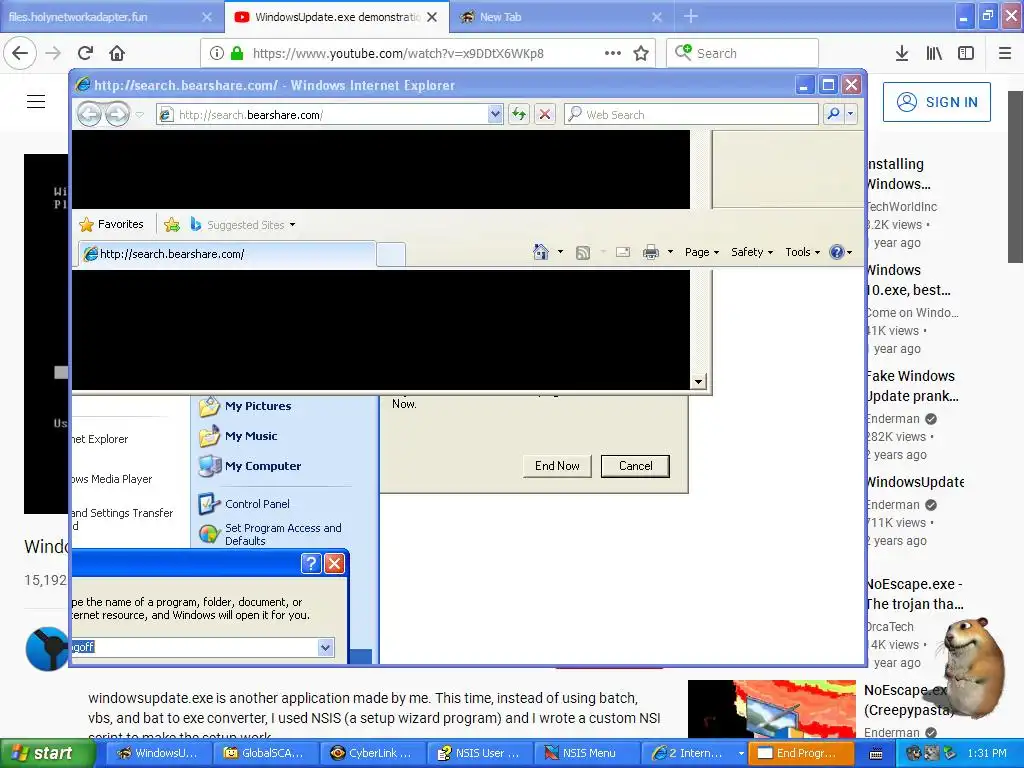Open the YouTube guide hamburger menu
This screenshot has width=1024, height=768.
point(36,102)
